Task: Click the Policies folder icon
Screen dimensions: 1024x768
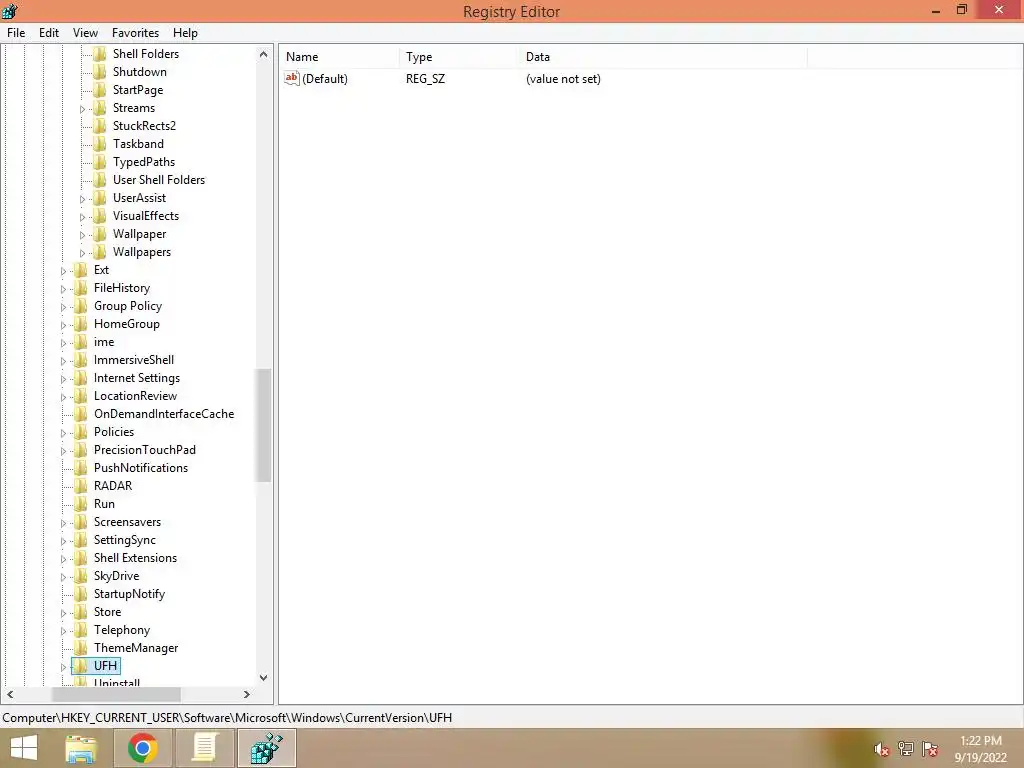Action: coord(80,432)
